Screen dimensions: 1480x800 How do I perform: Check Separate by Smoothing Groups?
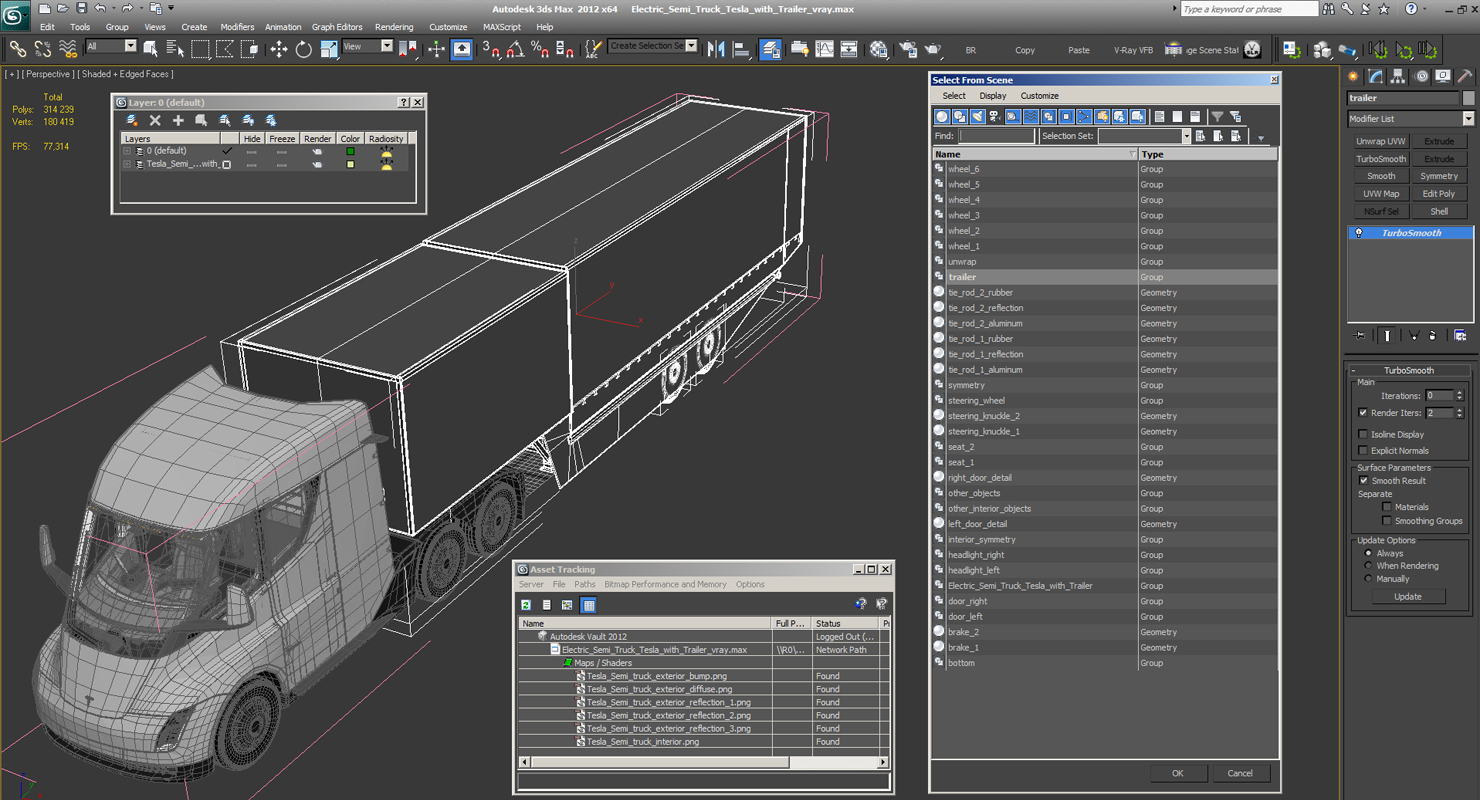[1386, 521]
